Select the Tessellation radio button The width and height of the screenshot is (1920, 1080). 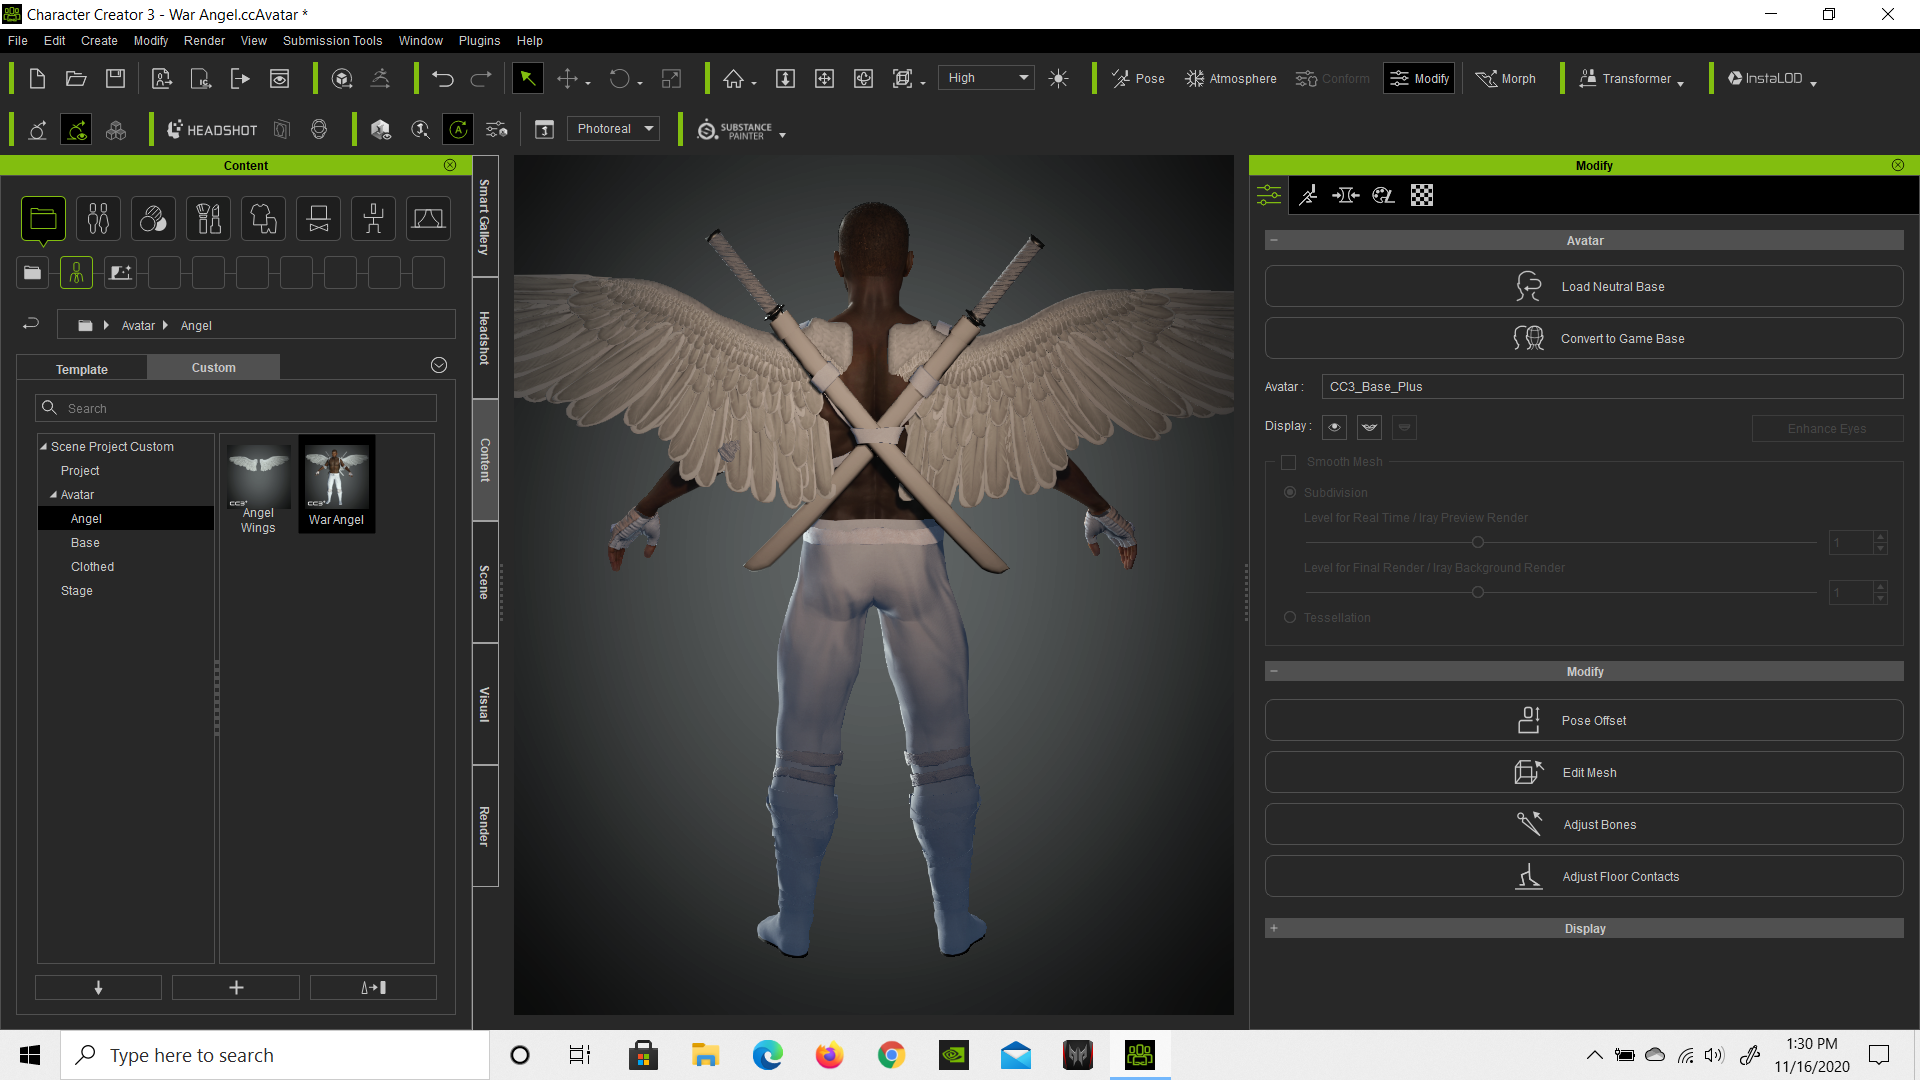coord(1290,617)
